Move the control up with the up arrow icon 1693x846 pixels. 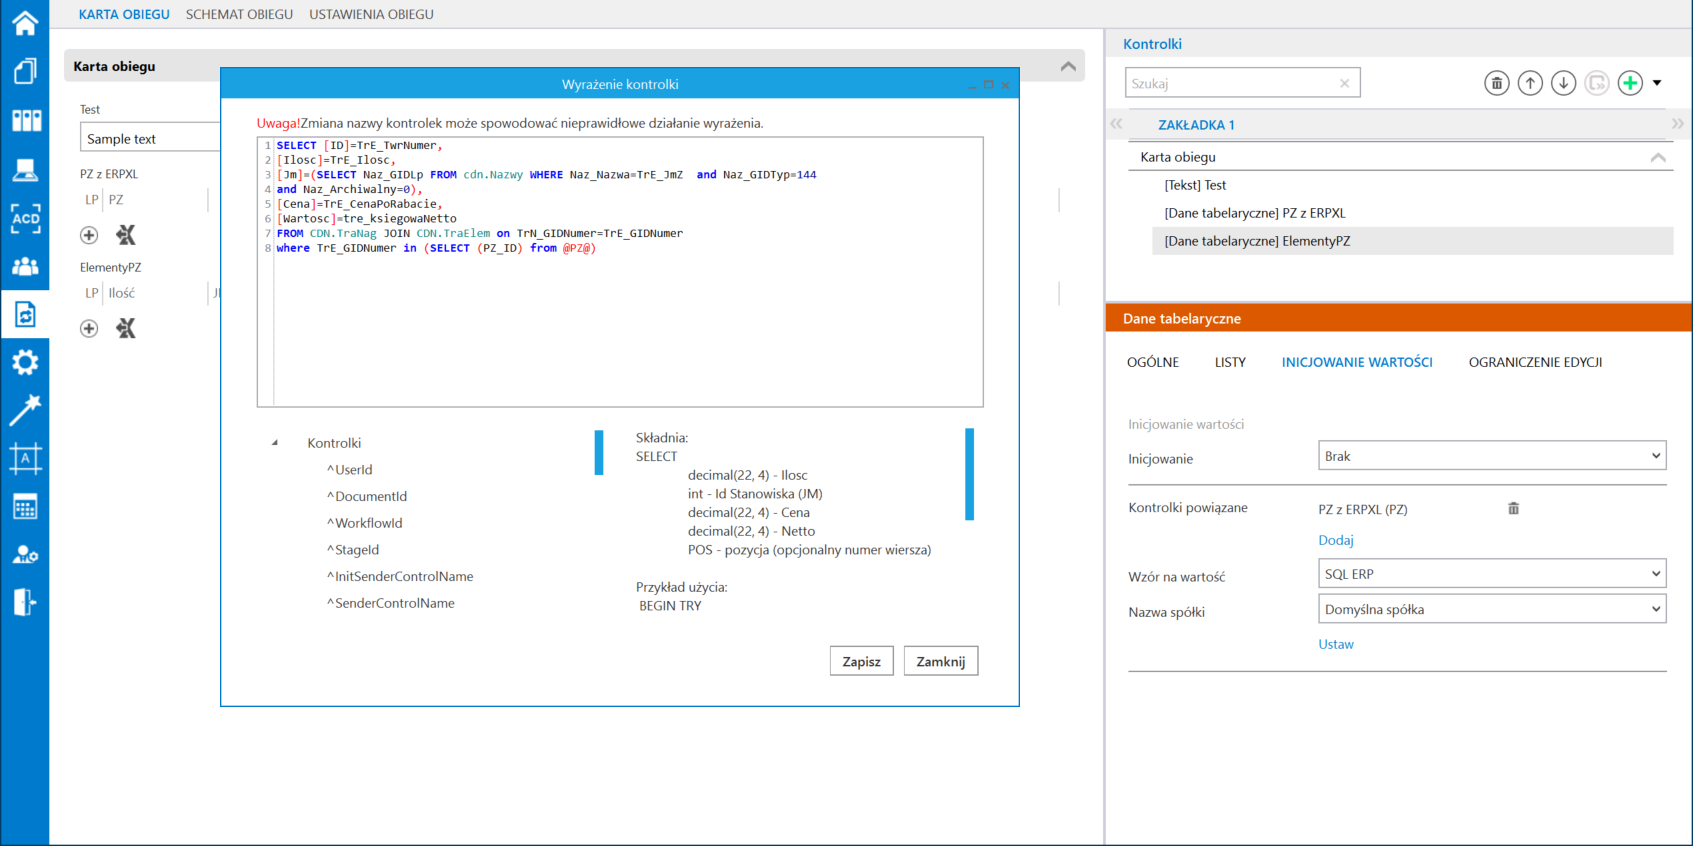coord(1530,83)
